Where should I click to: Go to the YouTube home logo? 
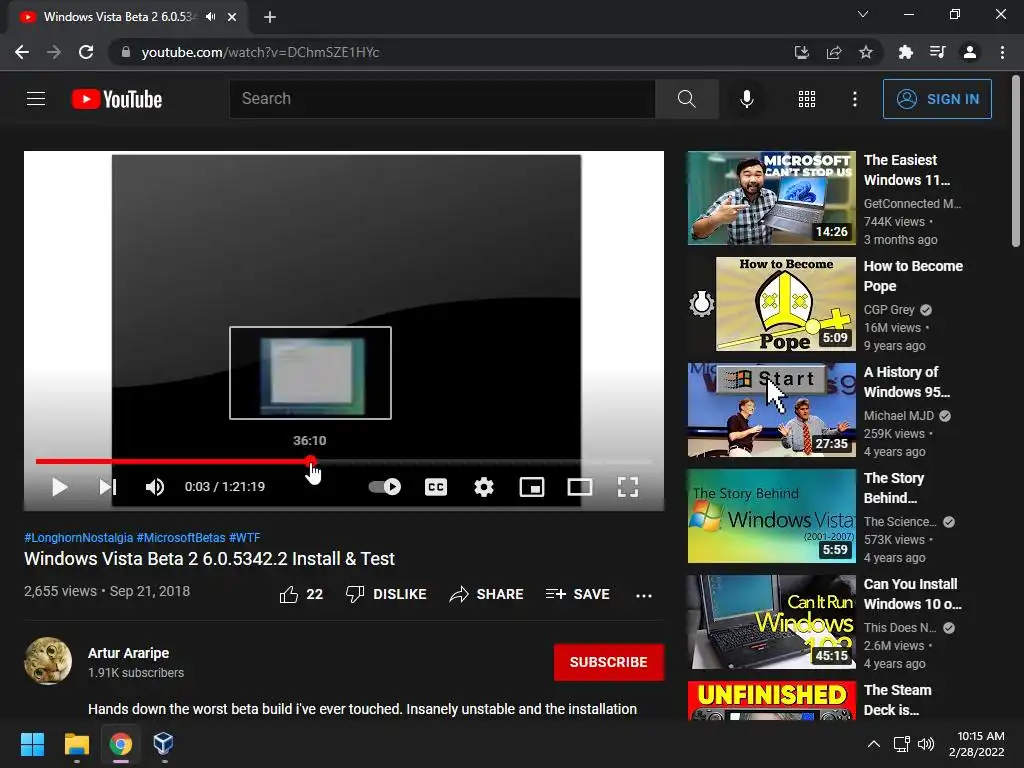pyautogui.click(x=117, y=99)
